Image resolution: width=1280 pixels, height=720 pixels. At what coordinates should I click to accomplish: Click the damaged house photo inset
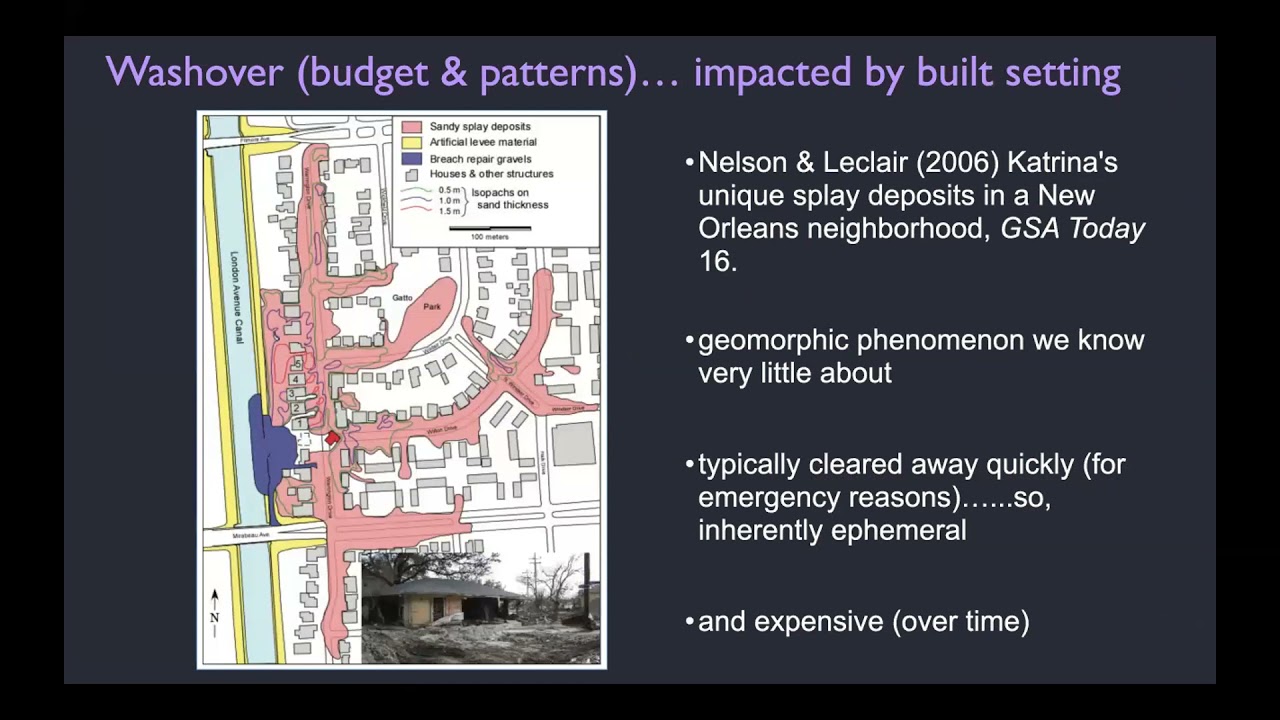coord(480,607)
